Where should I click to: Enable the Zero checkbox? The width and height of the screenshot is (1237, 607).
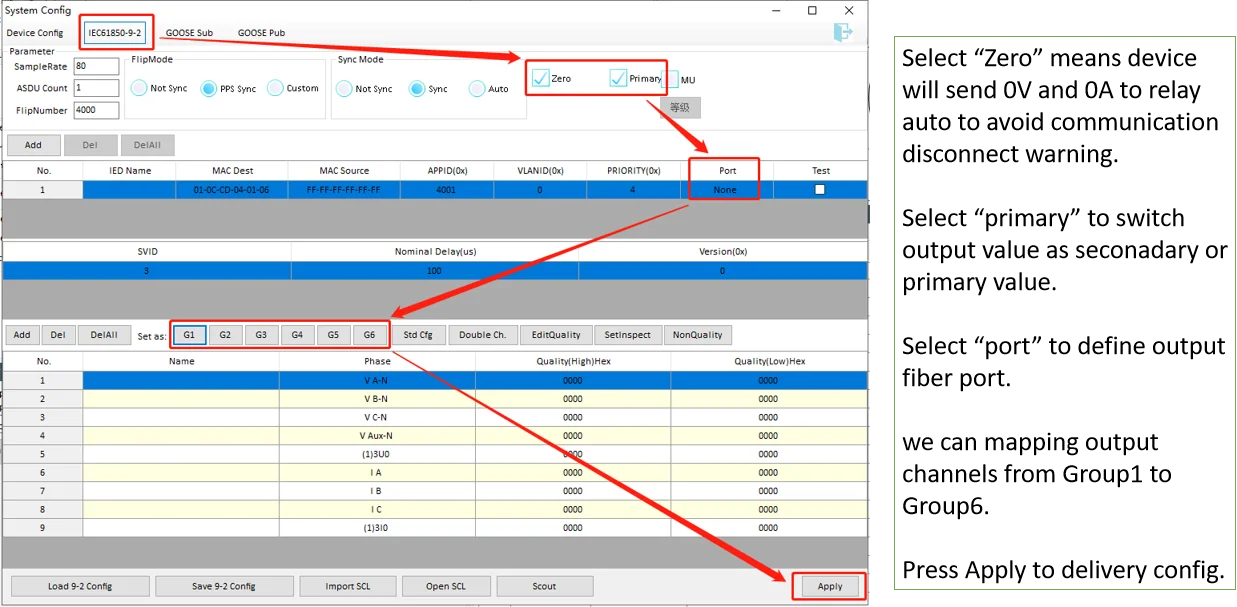point(541,78)
